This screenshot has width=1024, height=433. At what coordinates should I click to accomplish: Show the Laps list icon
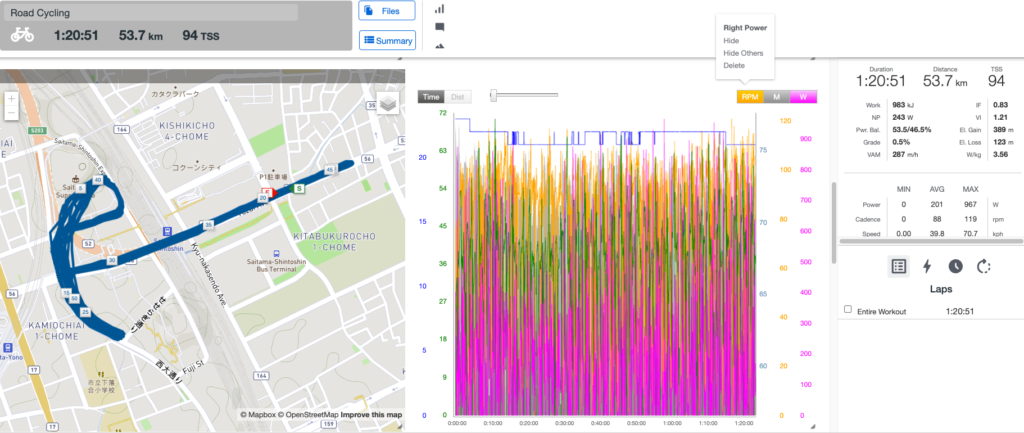pyautogui.click(x=898, y=266)
